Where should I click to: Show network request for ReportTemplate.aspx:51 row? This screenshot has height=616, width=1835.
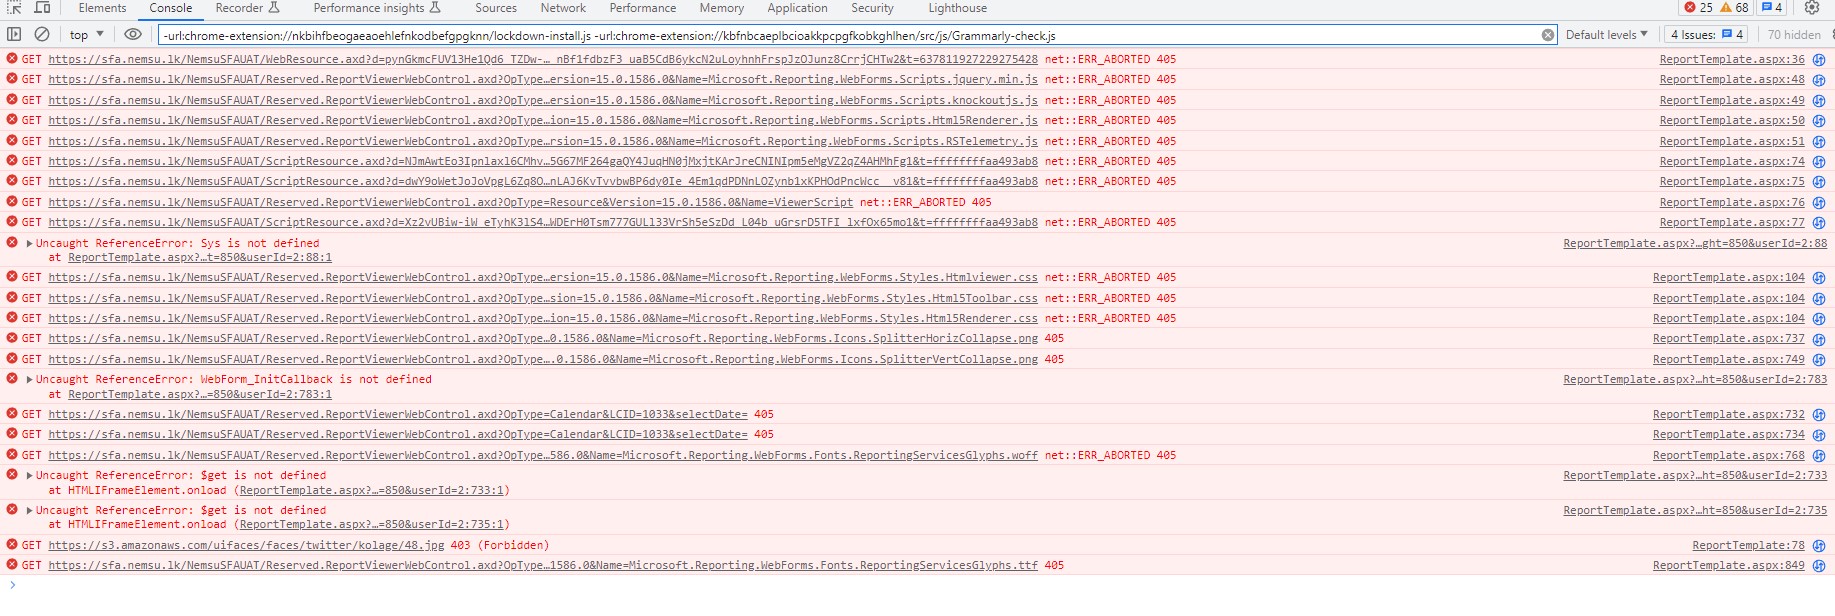(1819, 141)
